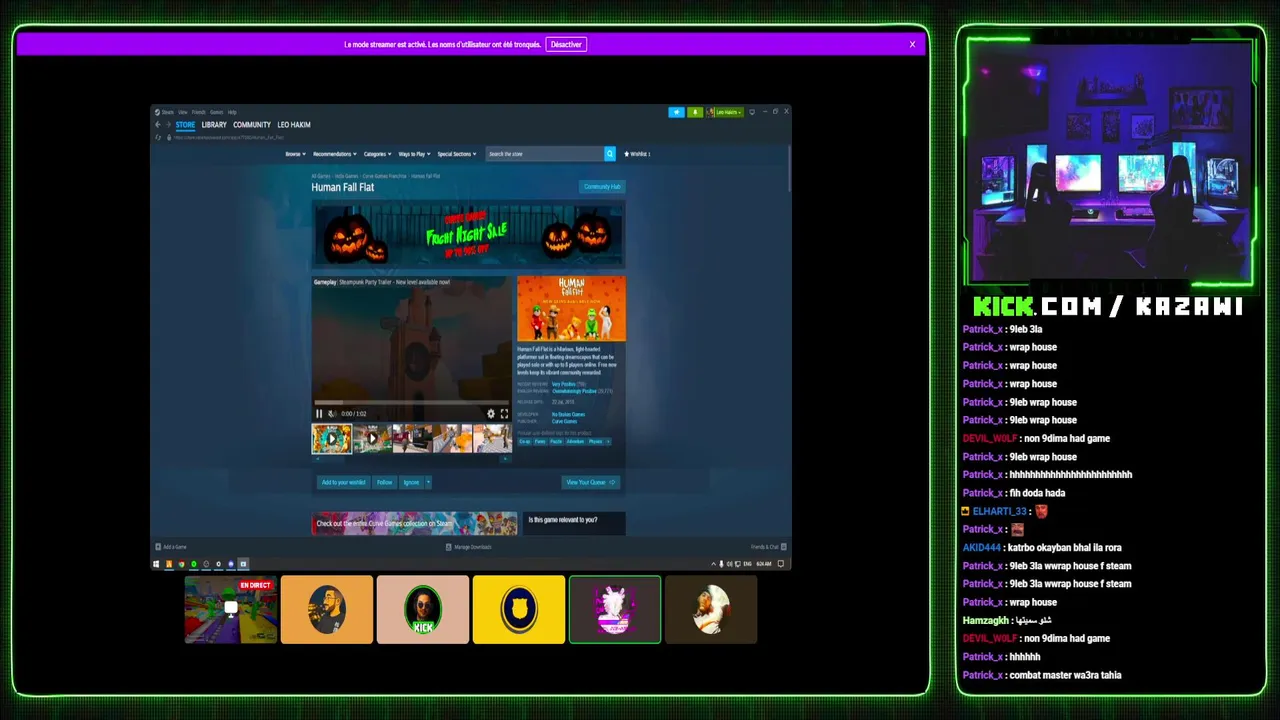The height and width of the screenshot is (720, 1280).
Task: Open the Browse dropdown in store menu
Action: 297,154
